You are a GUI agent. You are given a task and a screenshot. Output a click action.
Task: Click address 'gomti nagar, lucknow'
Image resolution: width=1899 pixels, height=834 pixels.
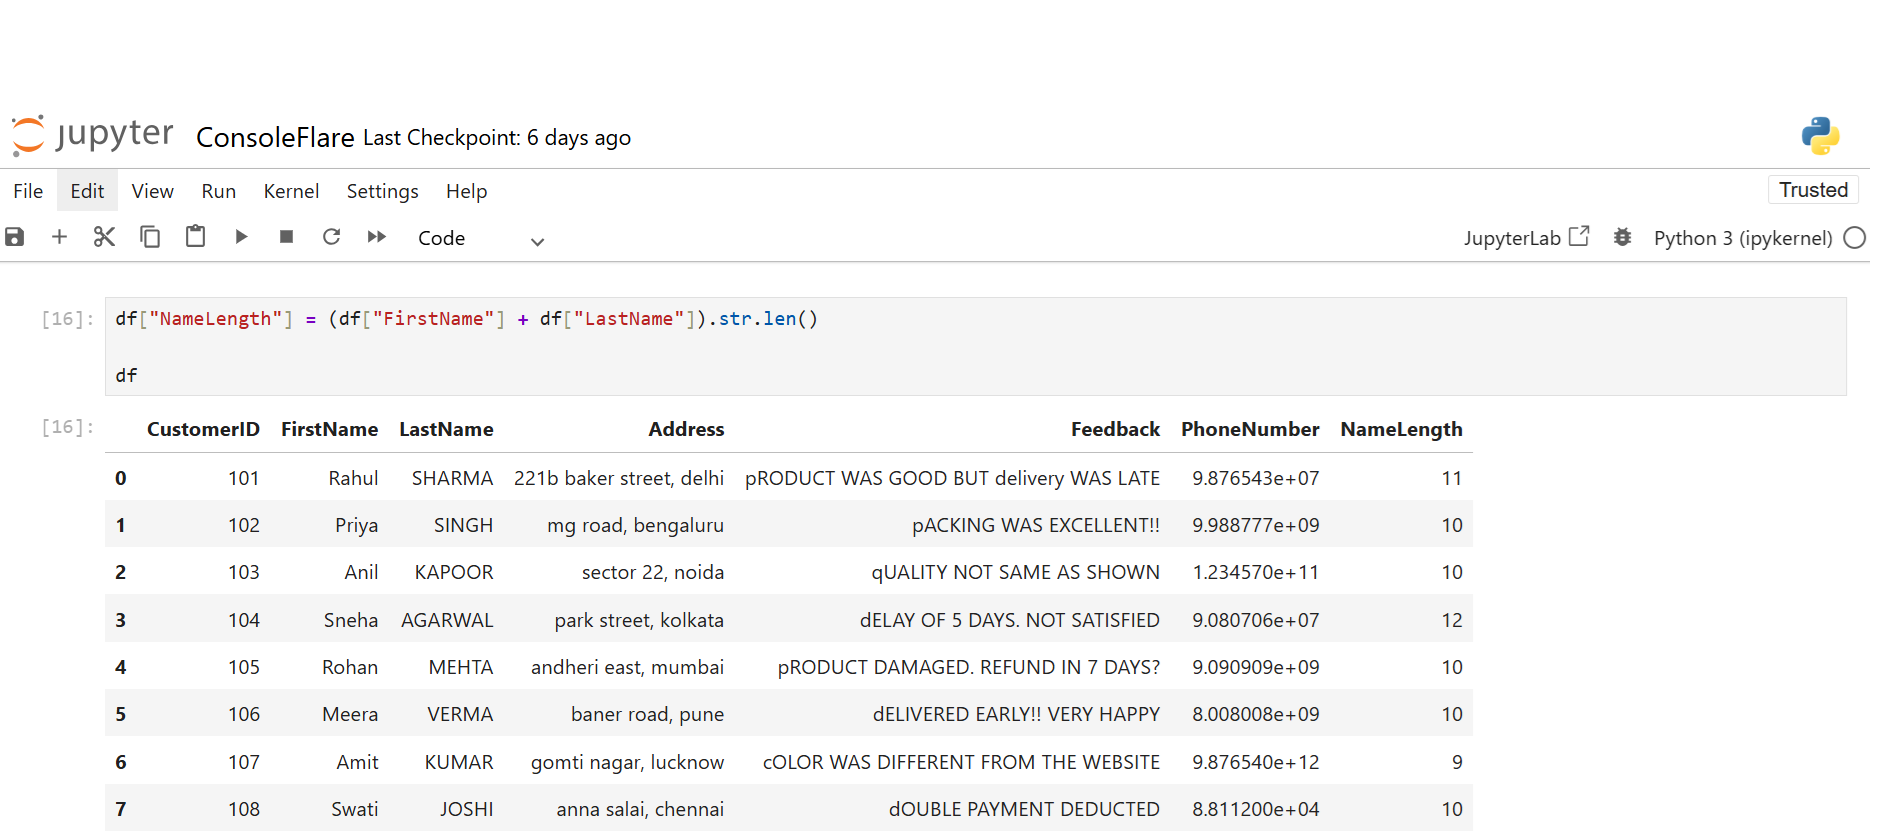click(x=627, y=762)
